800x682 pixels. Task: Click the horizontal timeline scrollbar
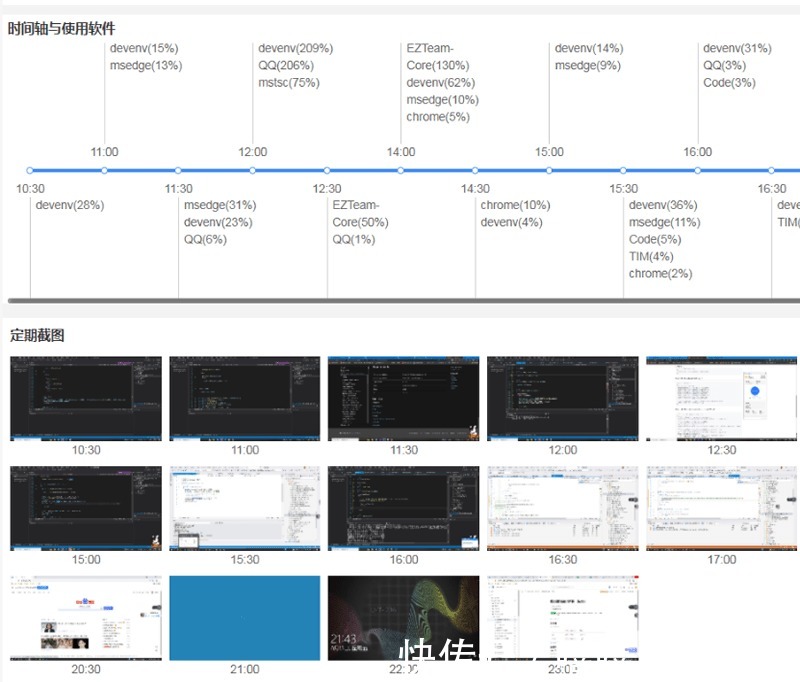[x=404, y=301]
